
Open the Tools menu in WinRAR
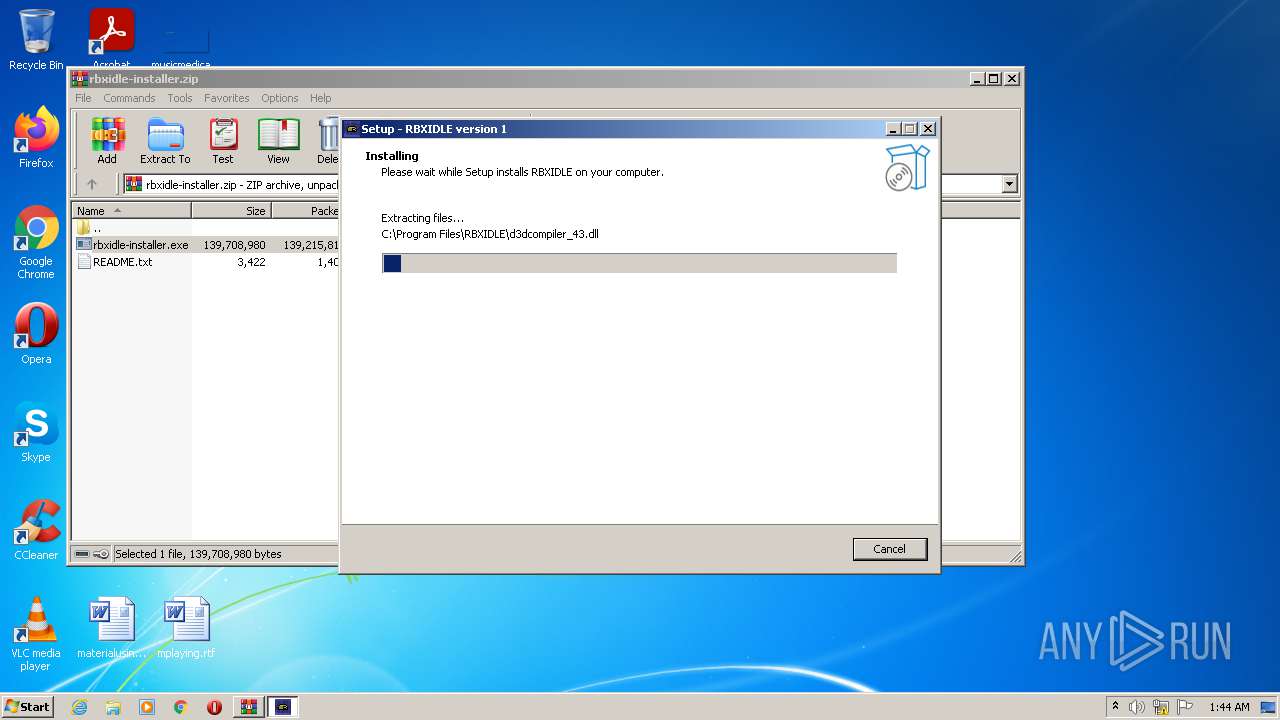tap(180, 98)
